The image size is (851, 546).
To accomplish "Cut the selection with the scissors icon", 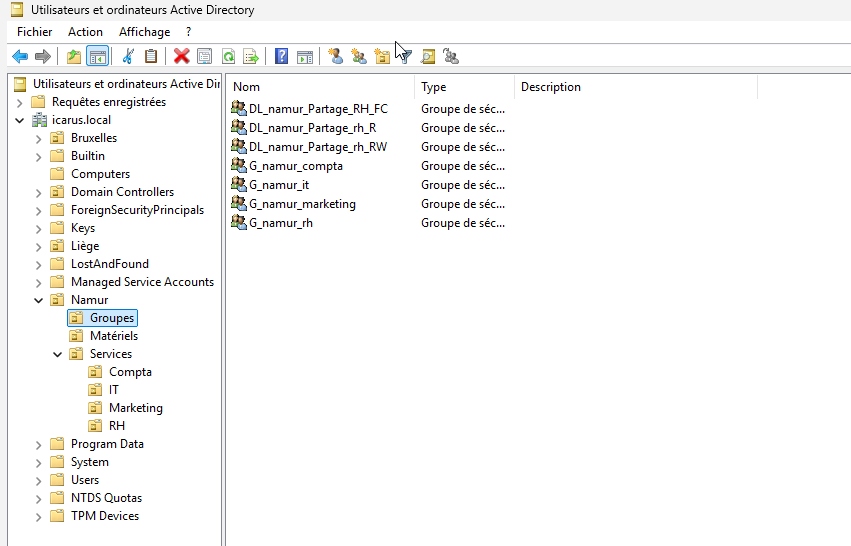I will point(129,56).
